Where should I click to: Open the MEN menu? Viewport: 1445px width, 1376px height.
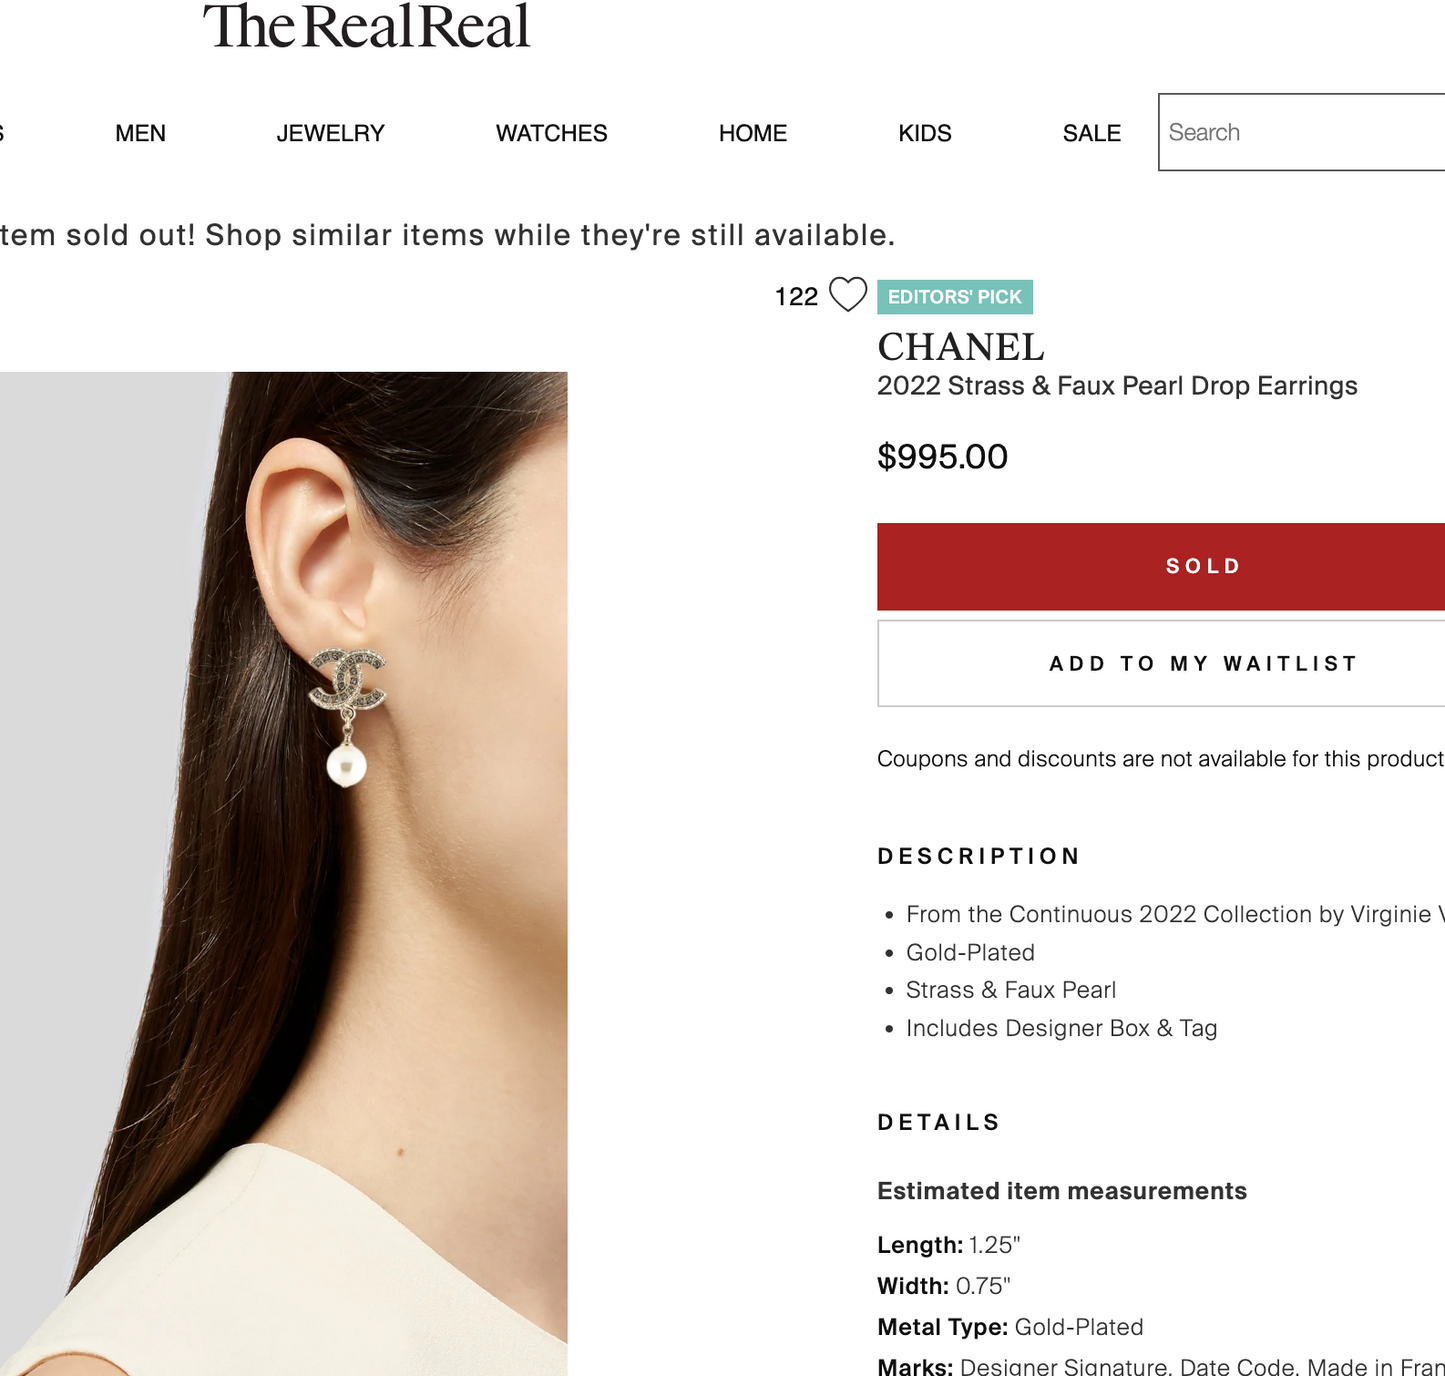pos(140,133)
